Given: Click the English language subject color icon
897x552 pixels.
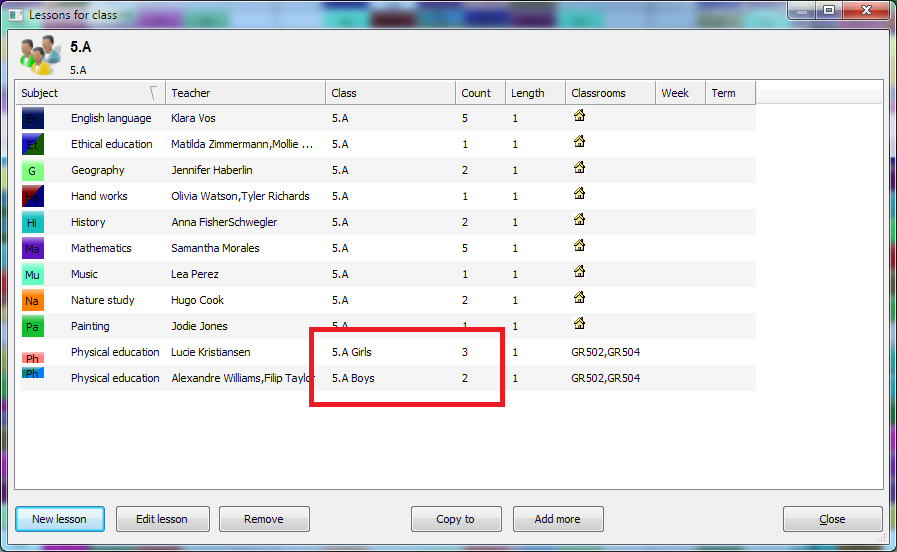Looking at the screenshot, I should coord(32,118).
